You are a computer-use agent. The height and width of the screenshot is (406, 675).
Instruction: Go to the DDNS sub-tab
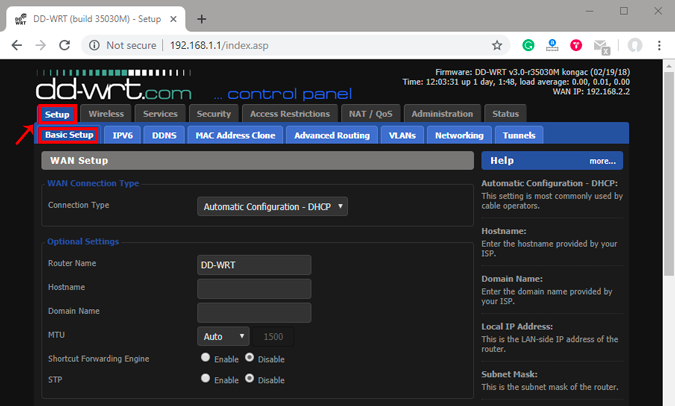[x=164, y=135]
